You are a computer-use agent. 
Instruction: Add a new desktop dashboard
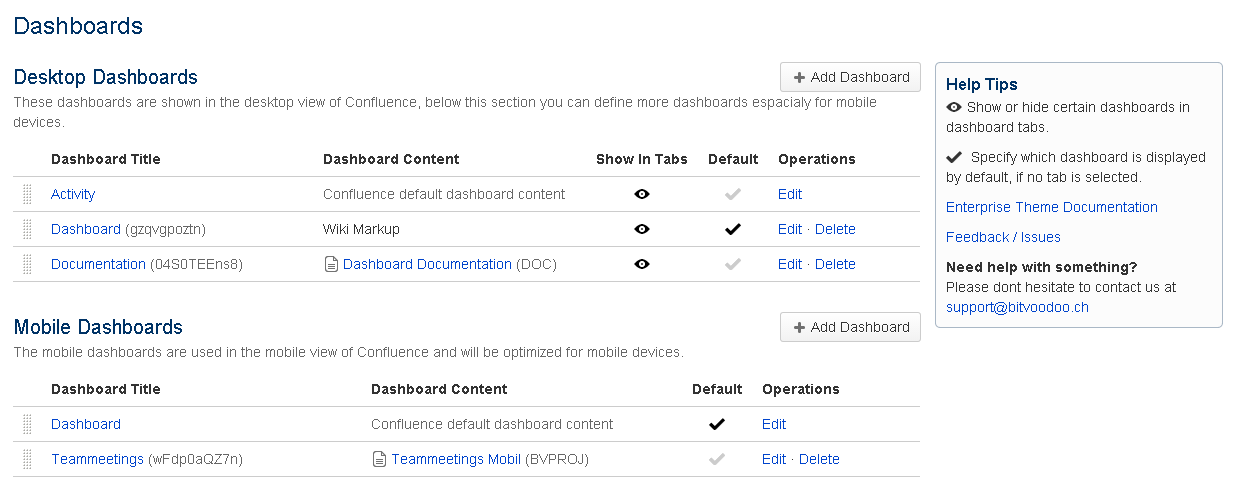850,77
